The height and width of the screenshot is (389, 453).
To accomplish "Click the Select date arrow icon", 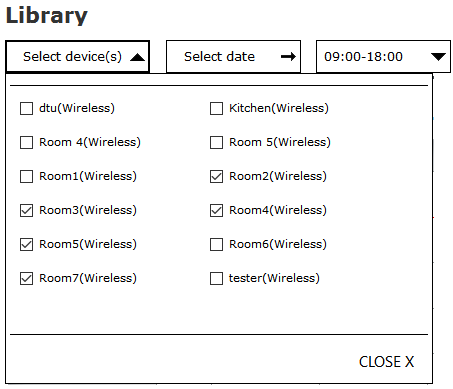I will click(x=288, y=57).
